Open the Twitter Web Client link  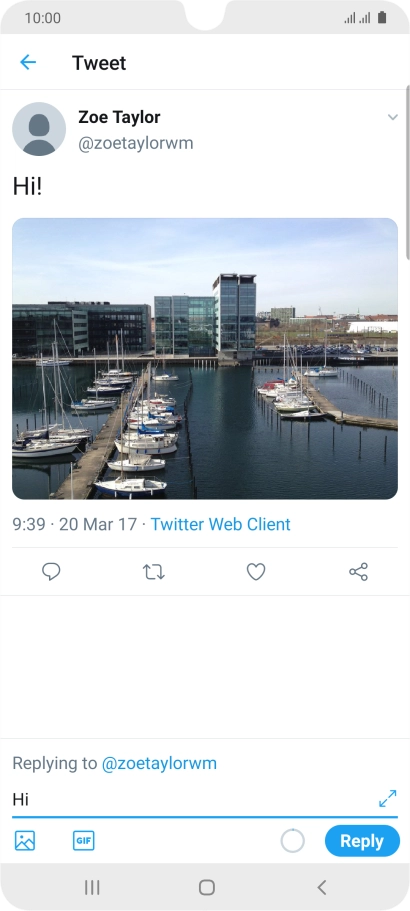[221, 524]
